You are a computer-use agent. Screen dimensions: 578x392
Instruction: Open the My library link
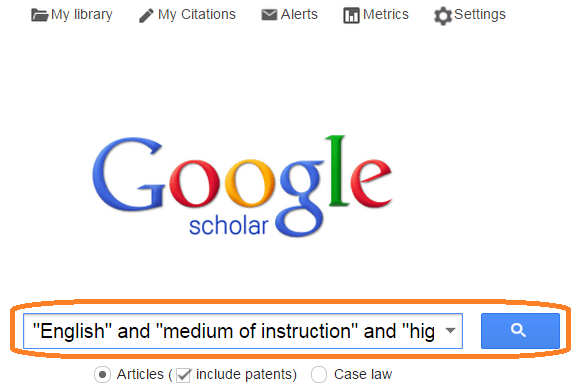tap(81, 14)
